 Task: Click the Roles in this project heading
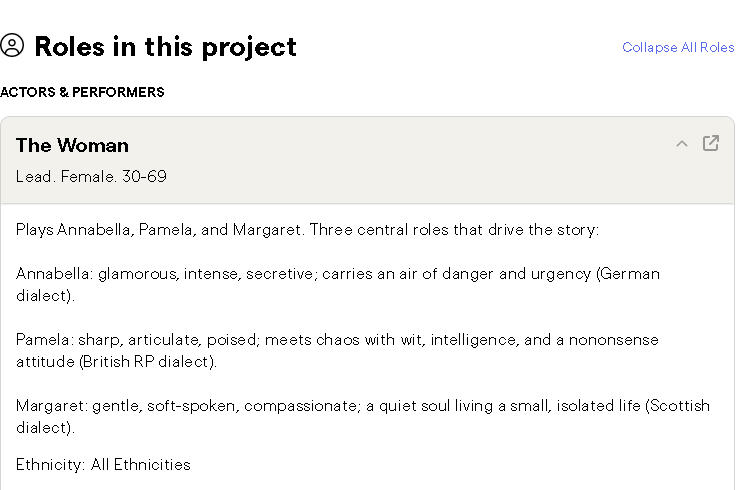[165, 46]
